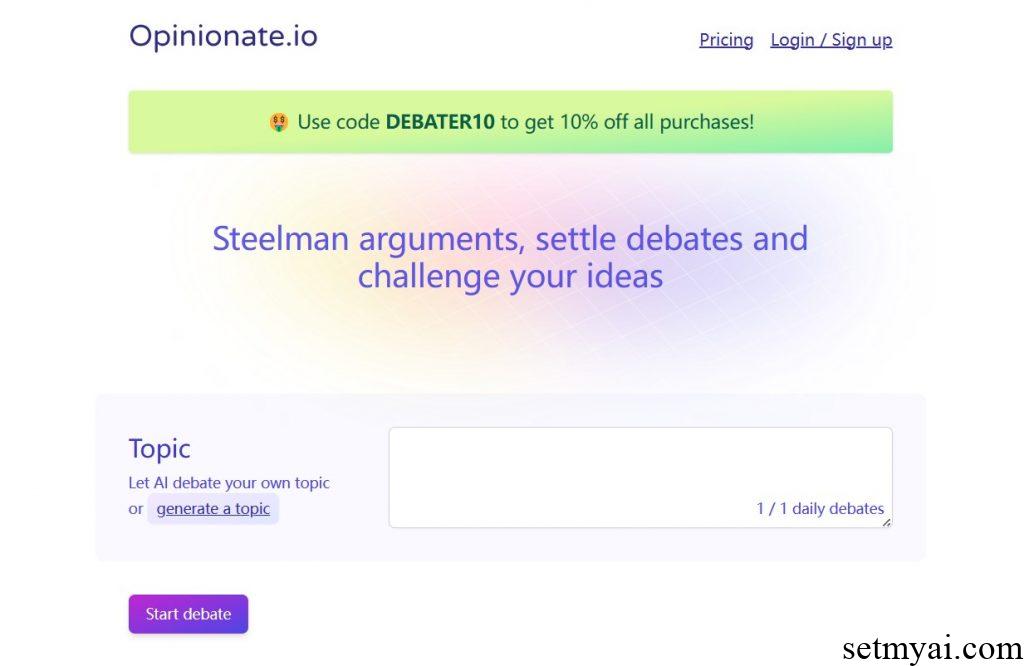Screen dimensions: 1024x666
Task: Click the 1 / 1 daily debates counter
Action: [817, 508]
